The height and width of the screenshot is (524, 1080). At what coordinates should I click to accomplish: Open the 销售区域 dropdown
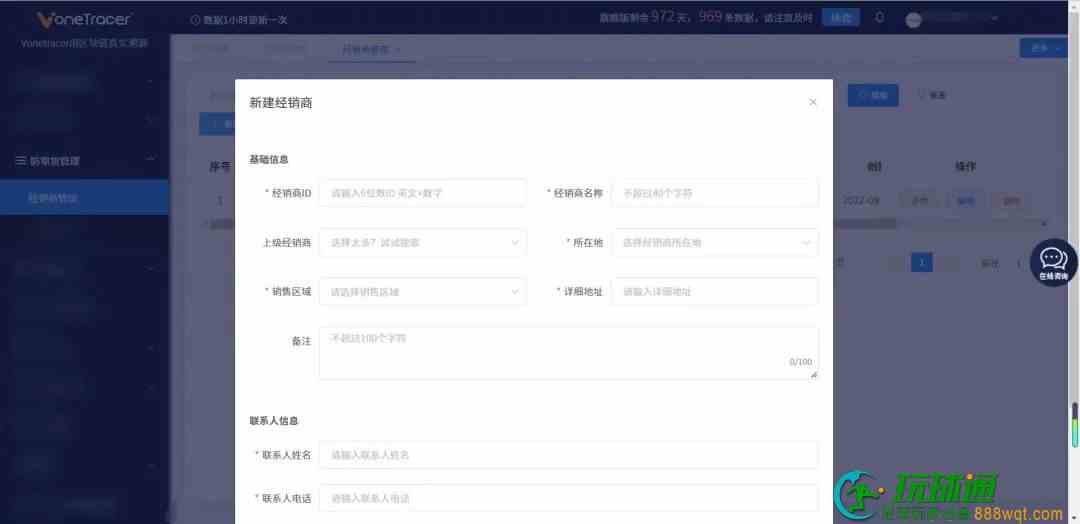[x=423, y=292]
